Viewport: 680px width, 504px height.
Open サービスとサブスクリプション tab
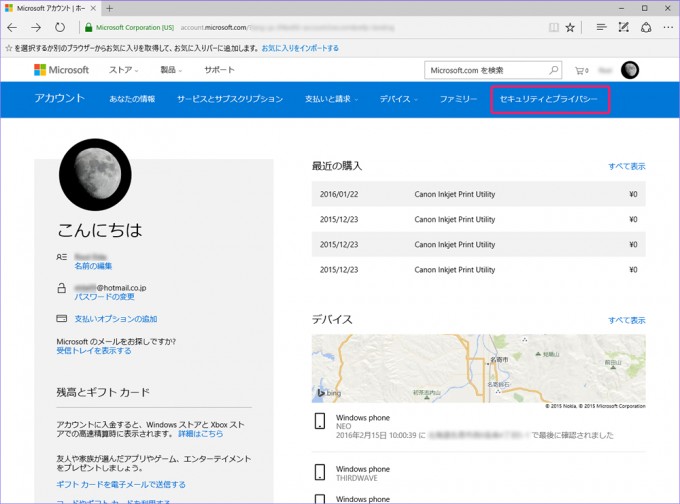point(230,99)
